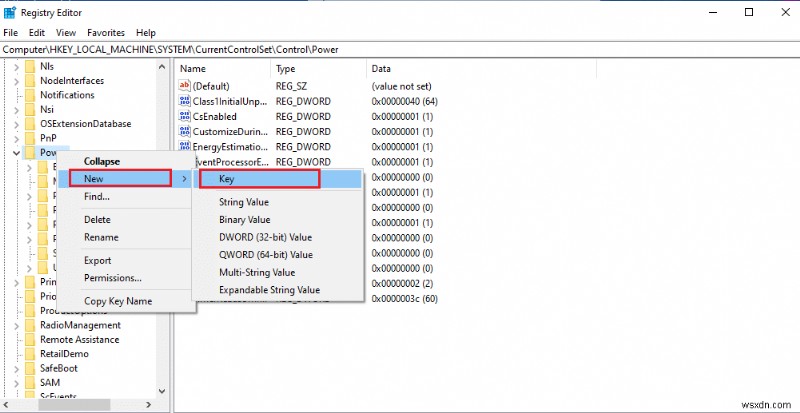The image size is (800, 413).
Task: Click tree pane scroll up arrow
Action: [162, 67]
